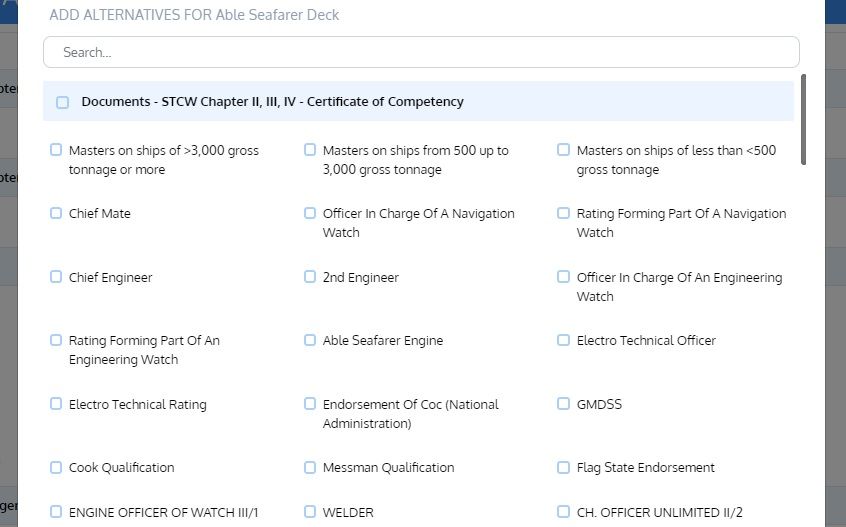
Task: Tick ENGINE OFFICER OF WATCH III/1 checkbox
Action: click(56, 511)
